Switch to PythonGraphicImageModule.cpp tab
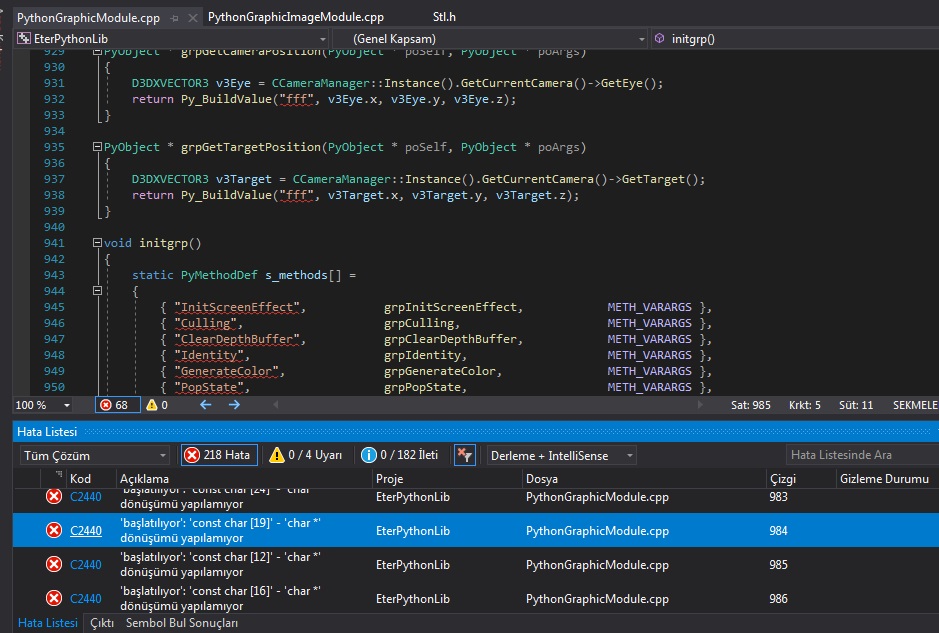Screen dimensions: 939x633 coord(296,17)
